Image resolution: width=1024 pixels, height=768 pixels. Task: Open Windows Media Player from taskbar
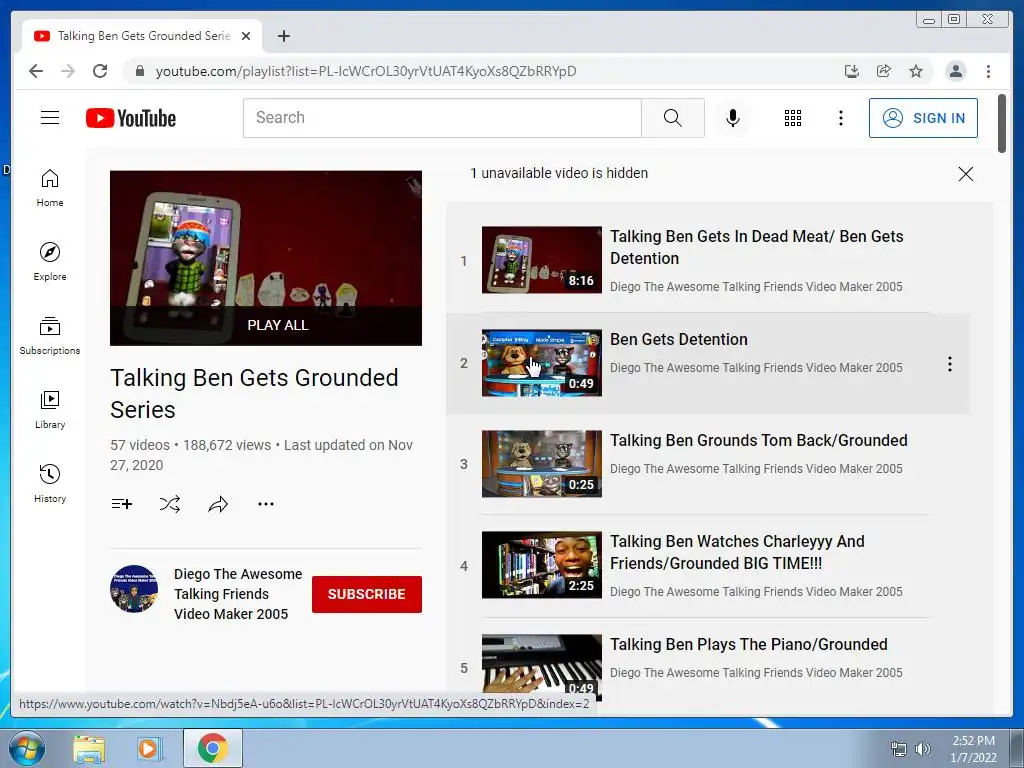pos(149,749)
